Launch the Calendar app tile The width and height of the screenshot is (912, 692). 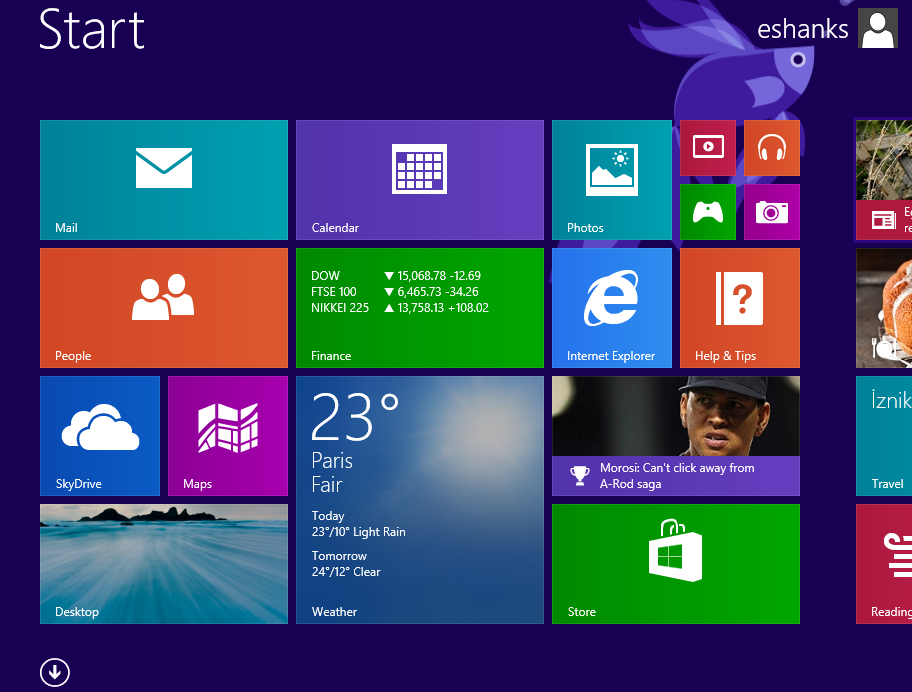point(419,180)
